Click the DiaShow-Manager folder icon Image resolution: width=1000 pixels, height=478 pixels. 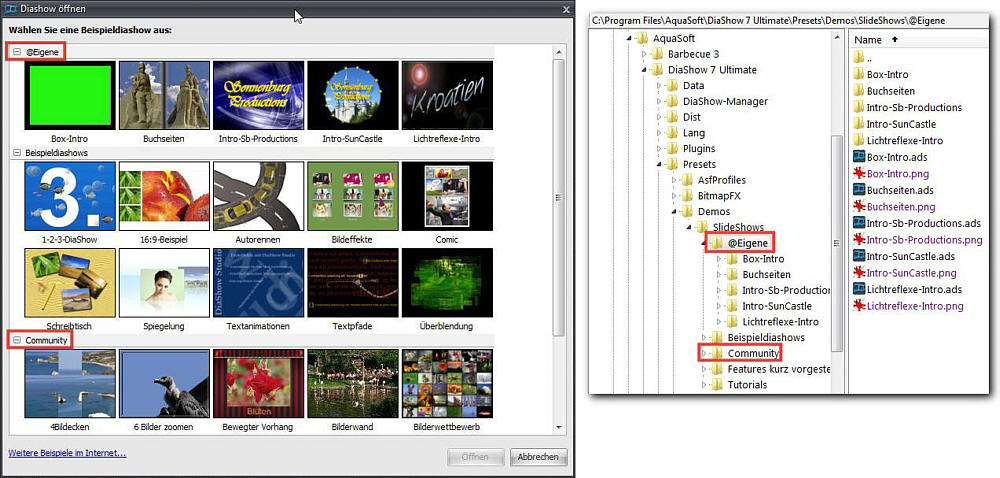[673, 101]
